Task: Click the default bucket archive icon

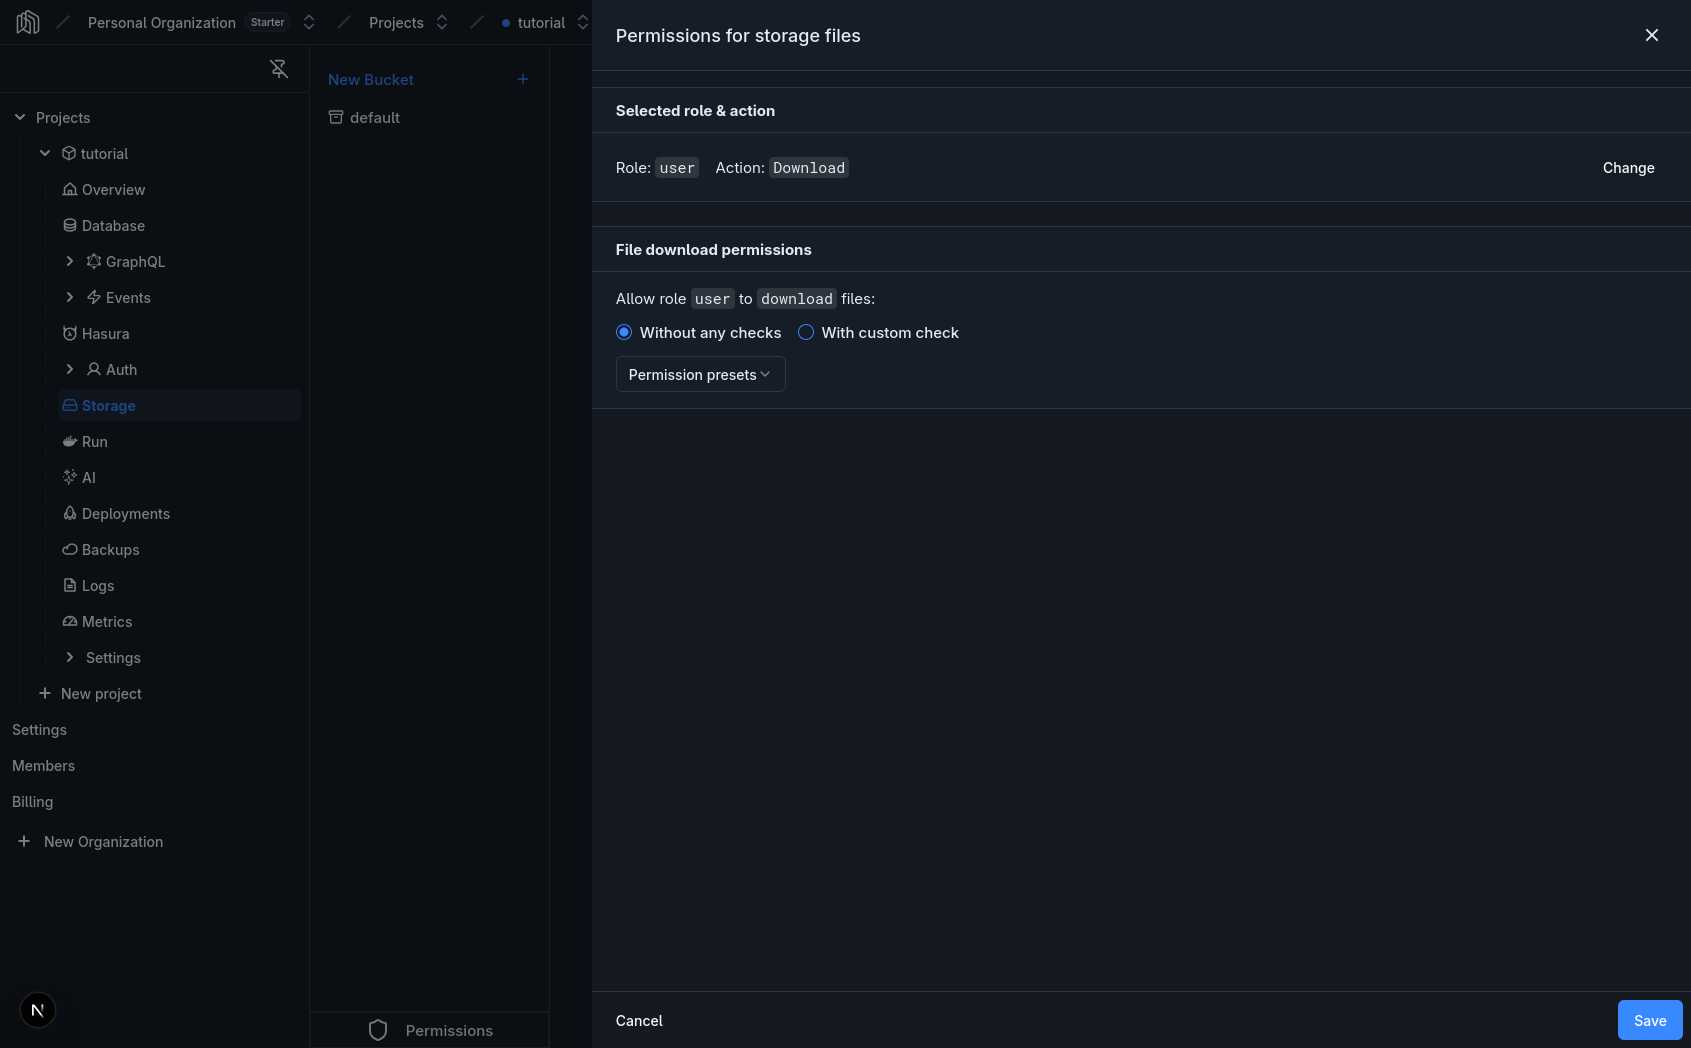Action: 336,117
